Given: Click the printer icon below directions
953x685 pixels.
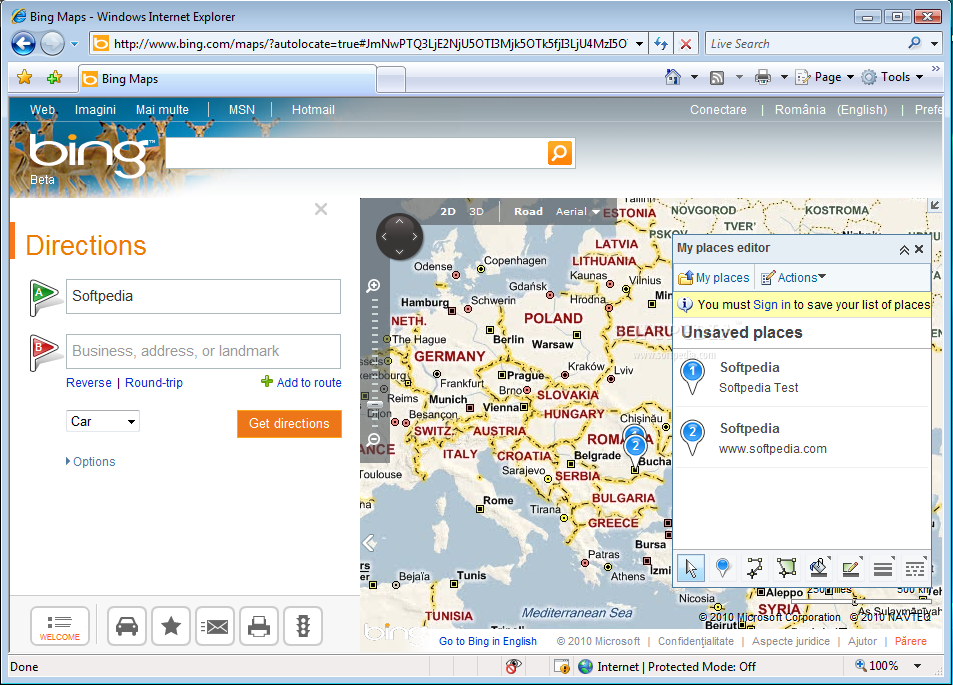Looking at the screenshot, I should [259, 626].
